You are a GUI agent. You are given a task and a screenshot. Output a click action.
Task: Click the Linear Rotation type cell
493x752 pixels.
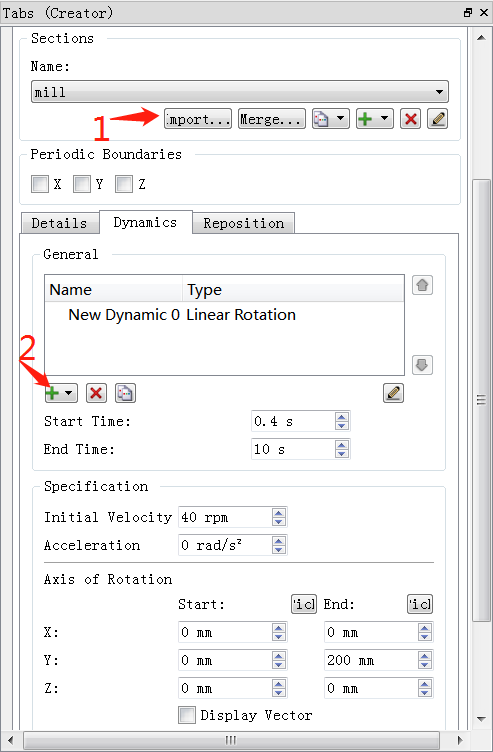[x=241, y=315]
